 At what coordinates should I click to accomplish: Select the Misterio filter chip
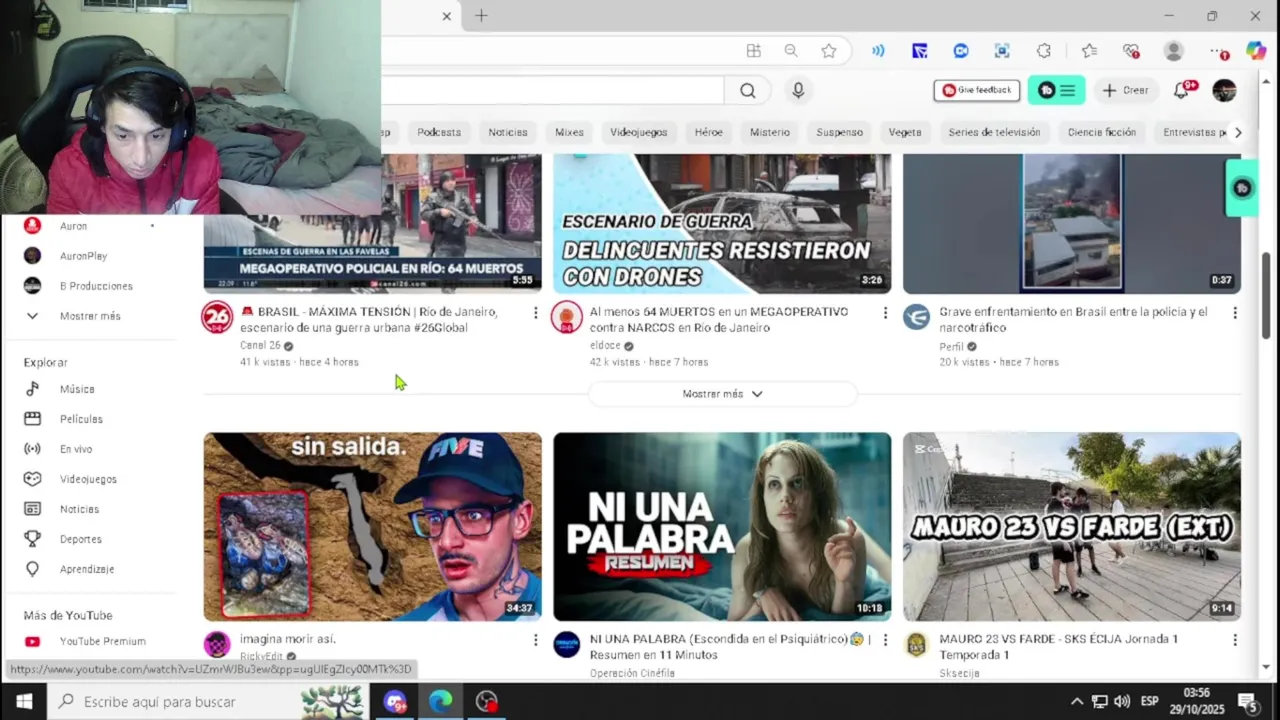click(770, 132)
